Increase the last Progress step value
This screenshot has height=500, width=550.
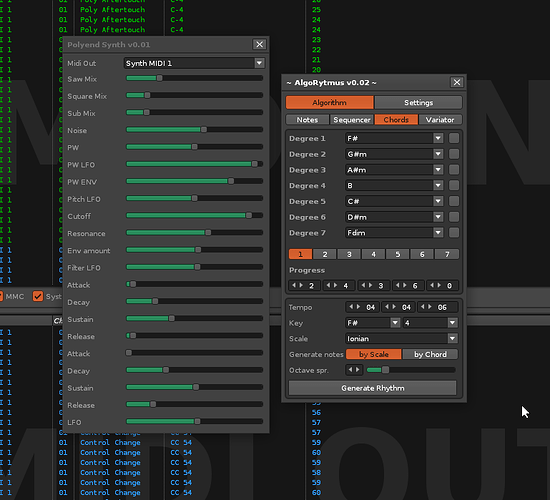pos(439,285)
